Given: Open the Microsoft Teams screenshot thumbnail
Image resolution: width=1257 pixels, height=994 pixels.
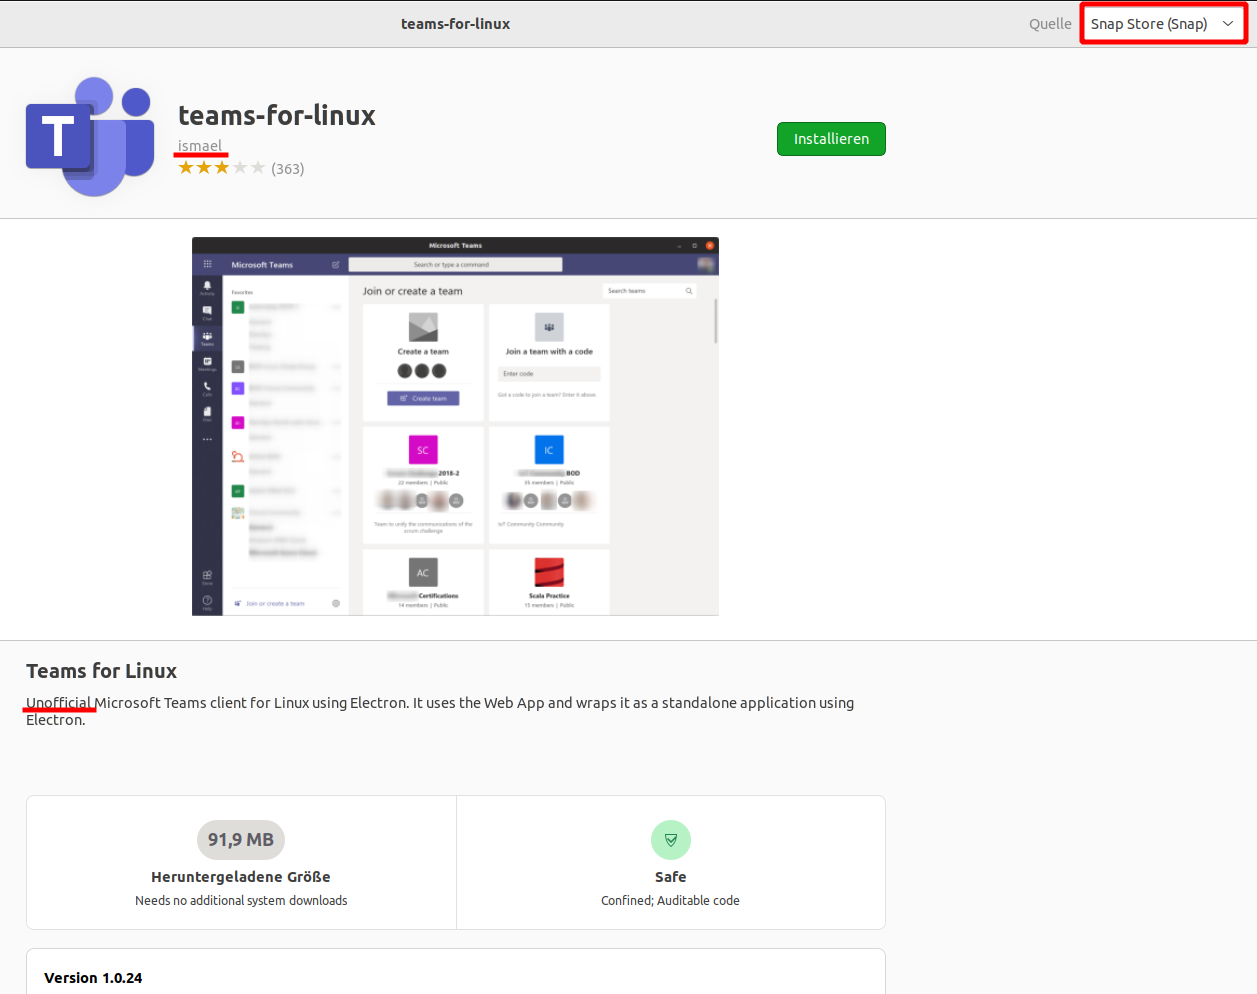Looking at the screenshot, I should [455, 426].
